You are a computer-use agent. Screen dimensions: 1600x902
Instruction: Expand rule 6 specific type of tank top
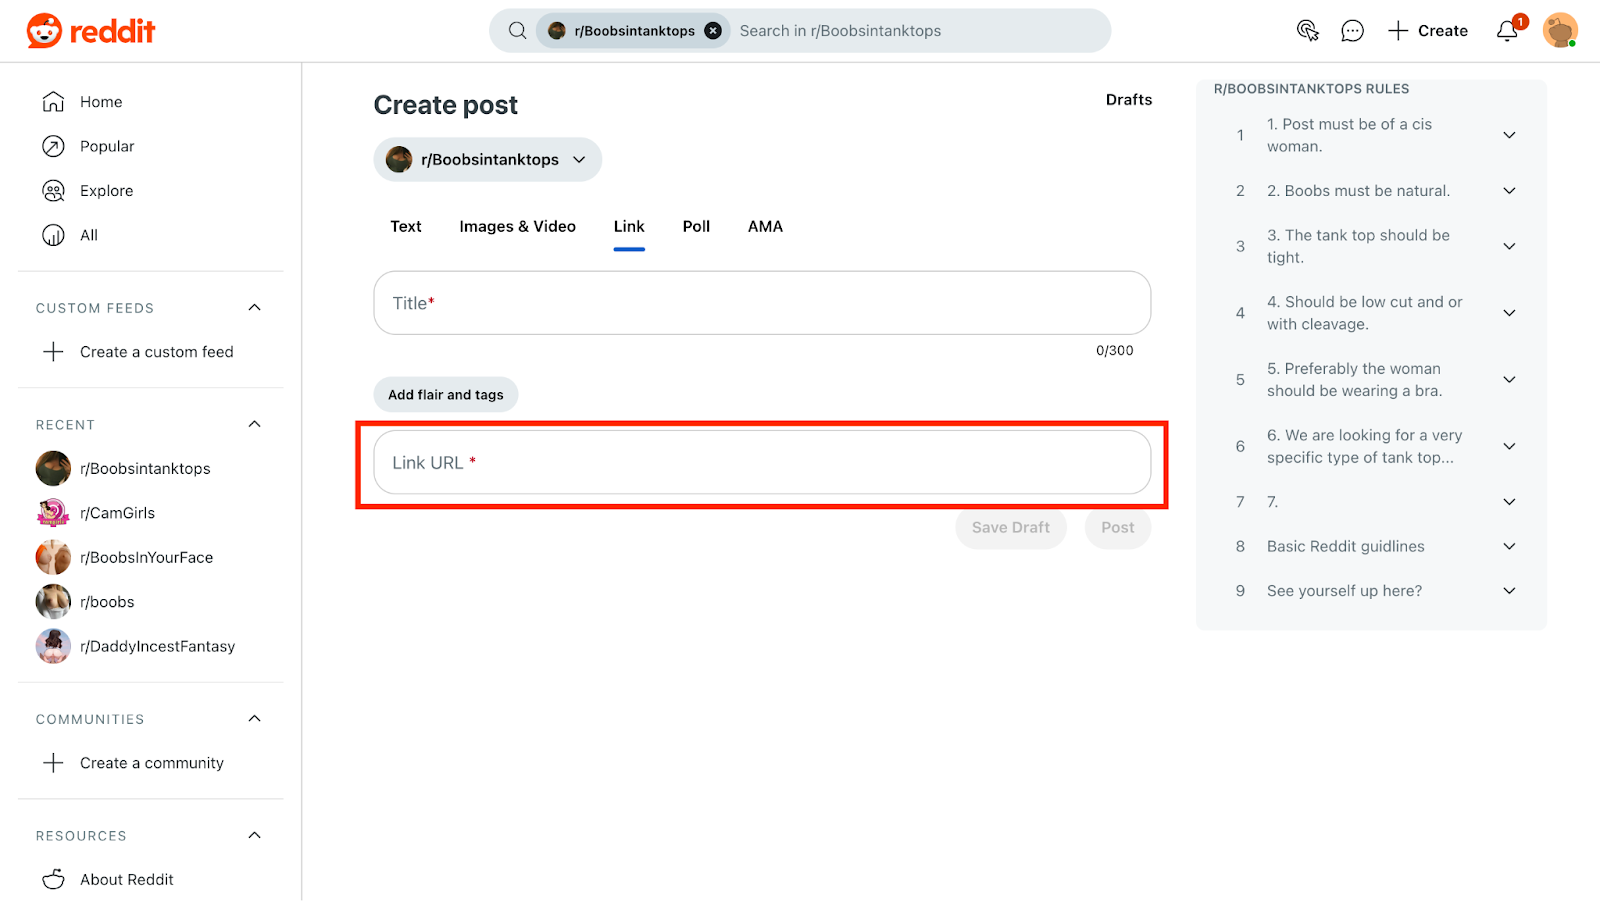click(x=1509, y=446)
